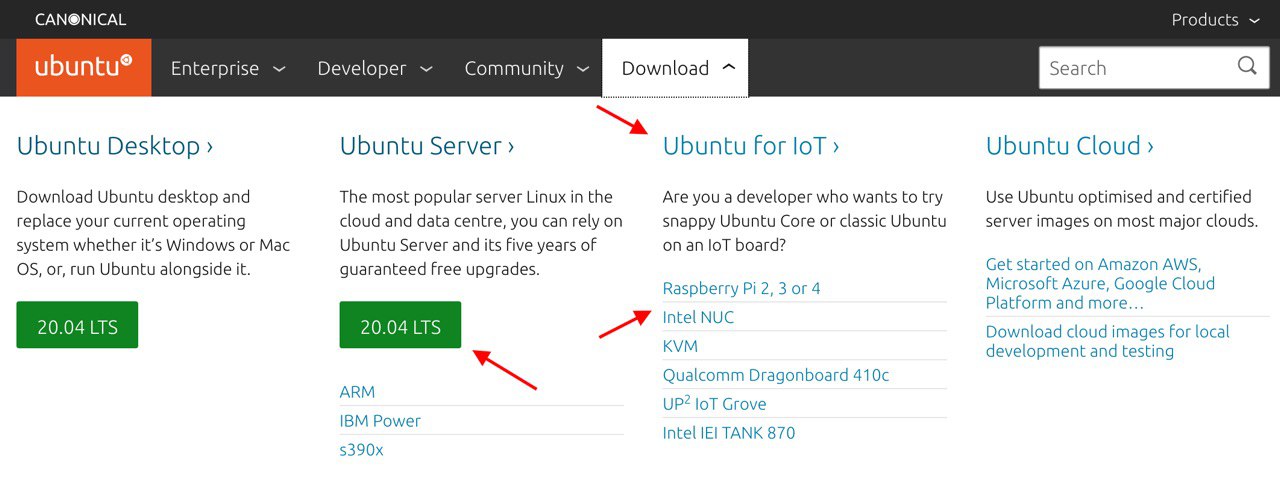Open Get started on Amazon AWS link

coord(1100,284)
